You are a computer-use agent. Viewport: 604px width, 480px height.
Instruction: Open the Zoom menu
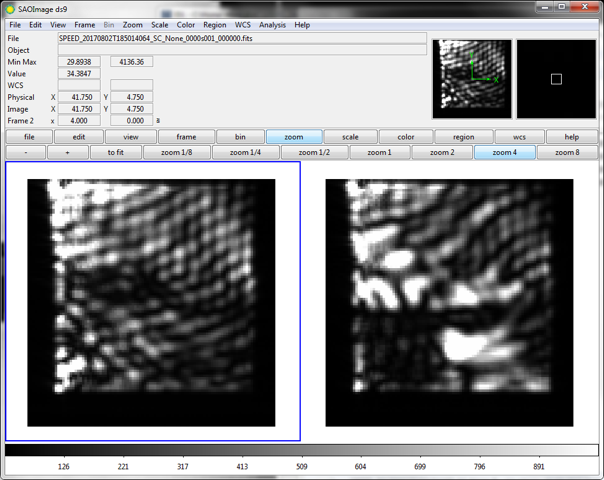(132, 25)
